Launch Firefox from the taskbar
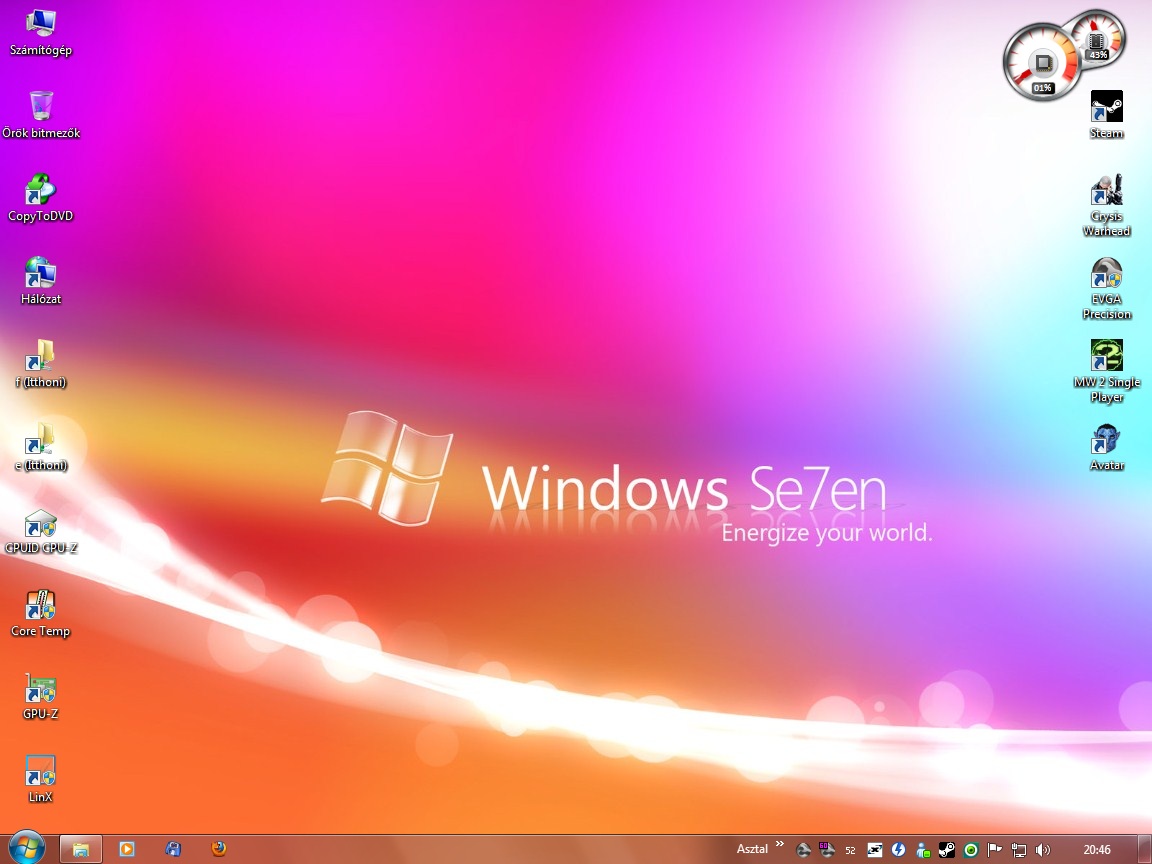The height and width of the screenshot is (864, 1152). (x=219, y=849)
